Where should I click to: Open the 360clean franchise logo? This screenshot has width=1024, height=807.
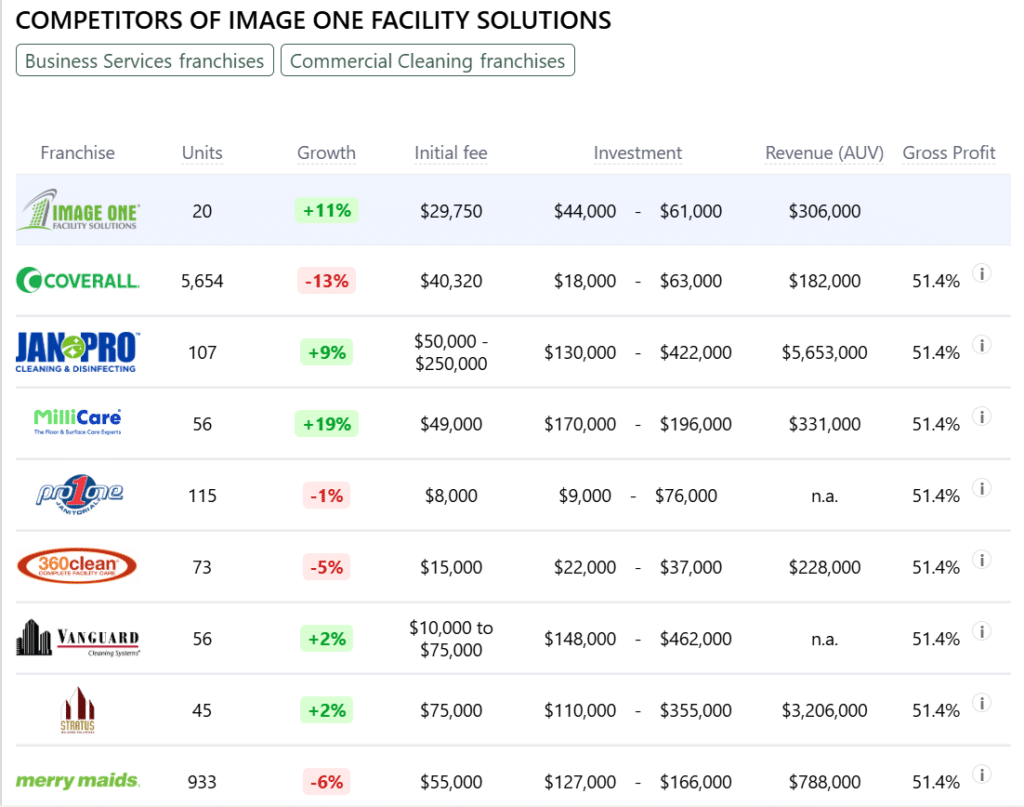coord(77,565)
